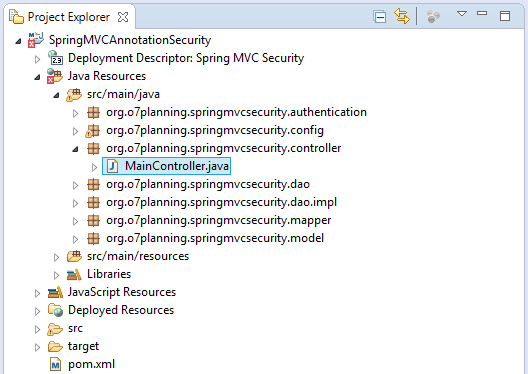Click the Deployed Resources folder icon
This screenshot has width=528, height=374.
point(55,310)
